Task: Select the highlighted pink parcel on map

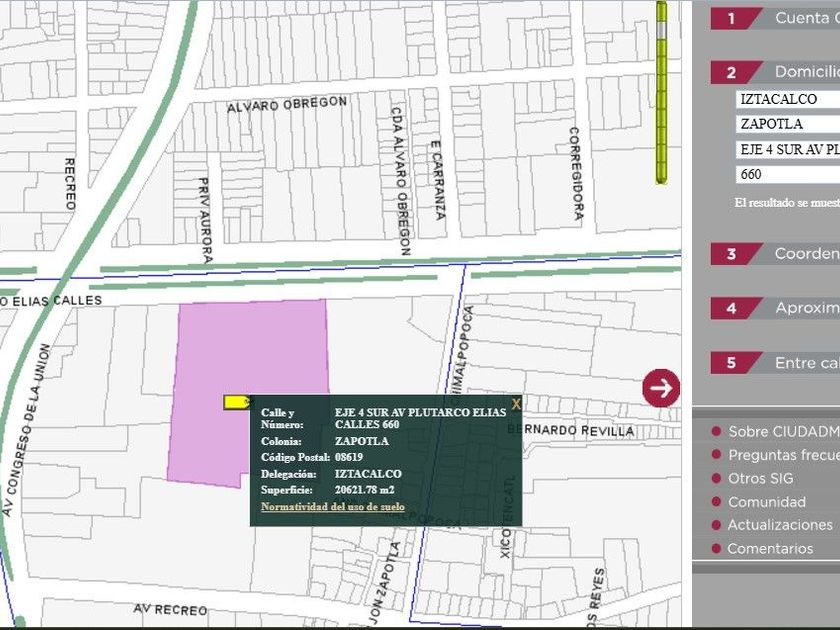Action: pos(250,350)
